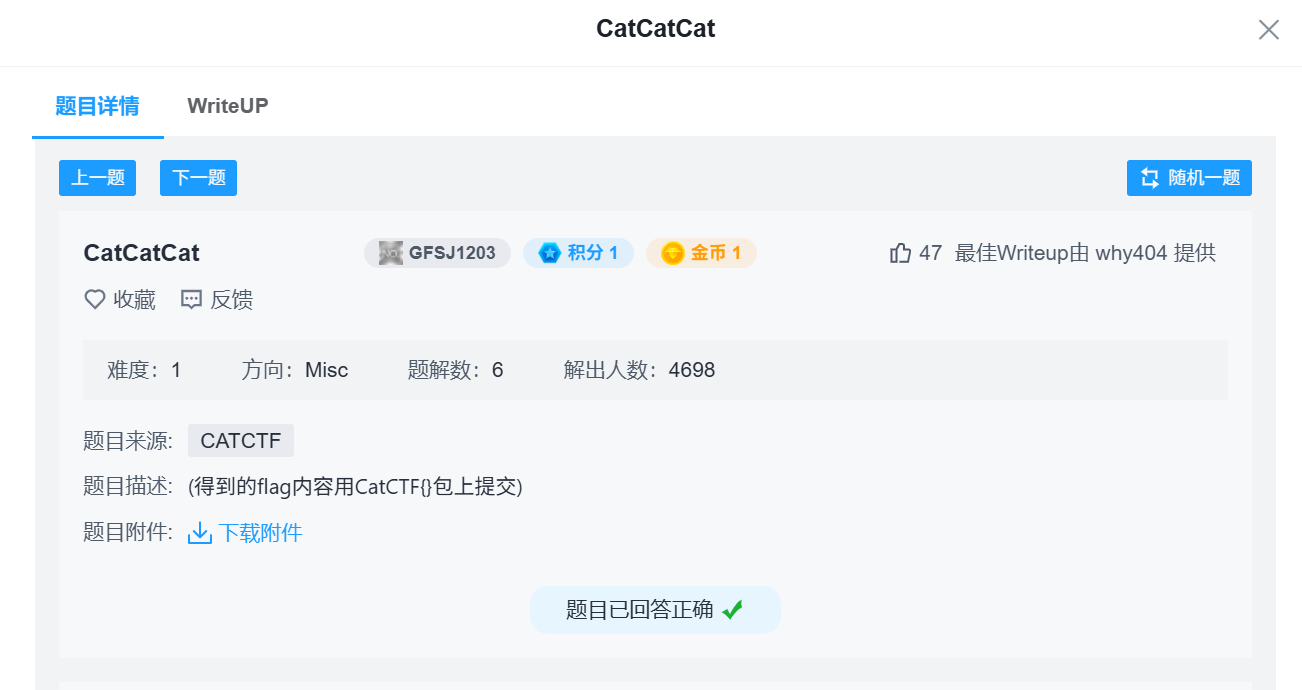
Task: Go to previous challenge via 上一题
Action: point(97,177)
